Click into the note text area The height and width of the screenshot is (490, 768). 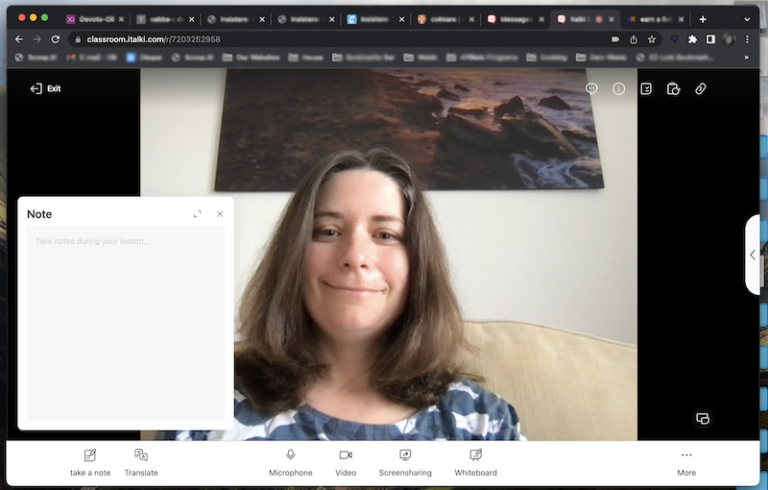(x=125, y=320)
